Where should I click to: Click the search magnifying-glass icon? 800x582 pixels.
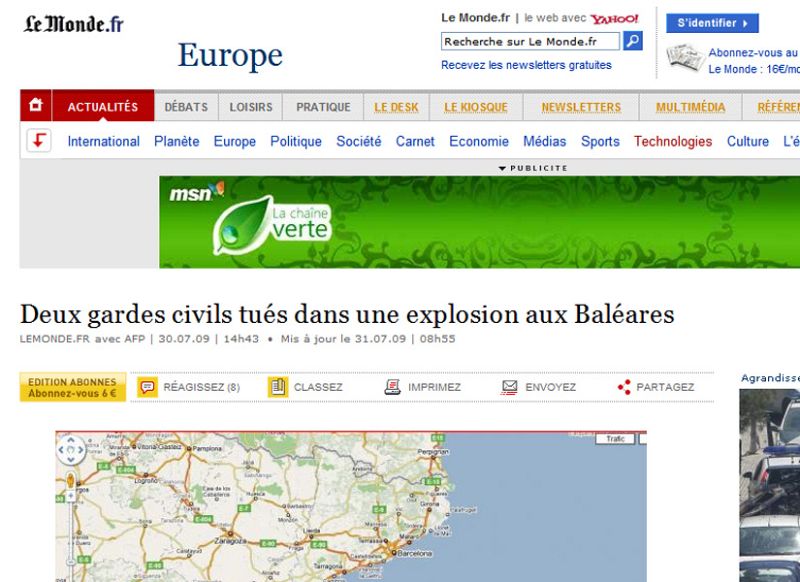(x=631, y=41)
